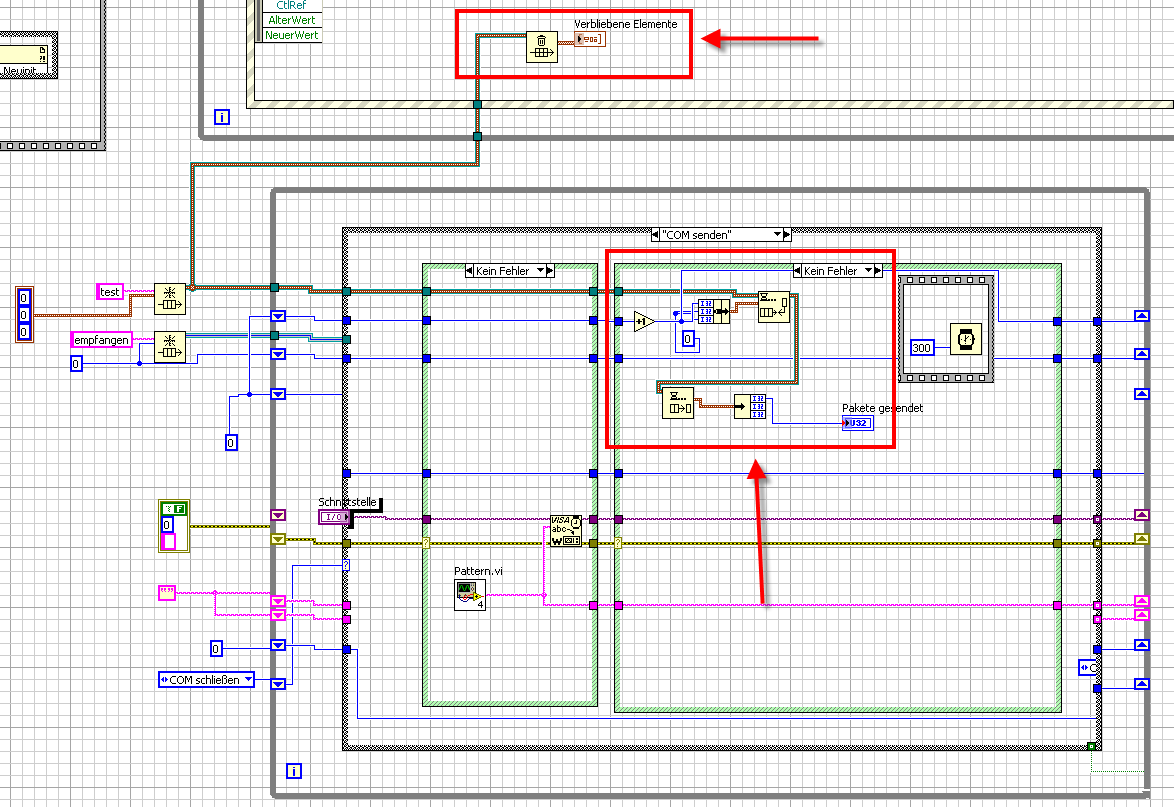This screenshot has height=807, width=1174.
Task: Select the Obtain Queue node wired to test
Action: click(170, 299)
